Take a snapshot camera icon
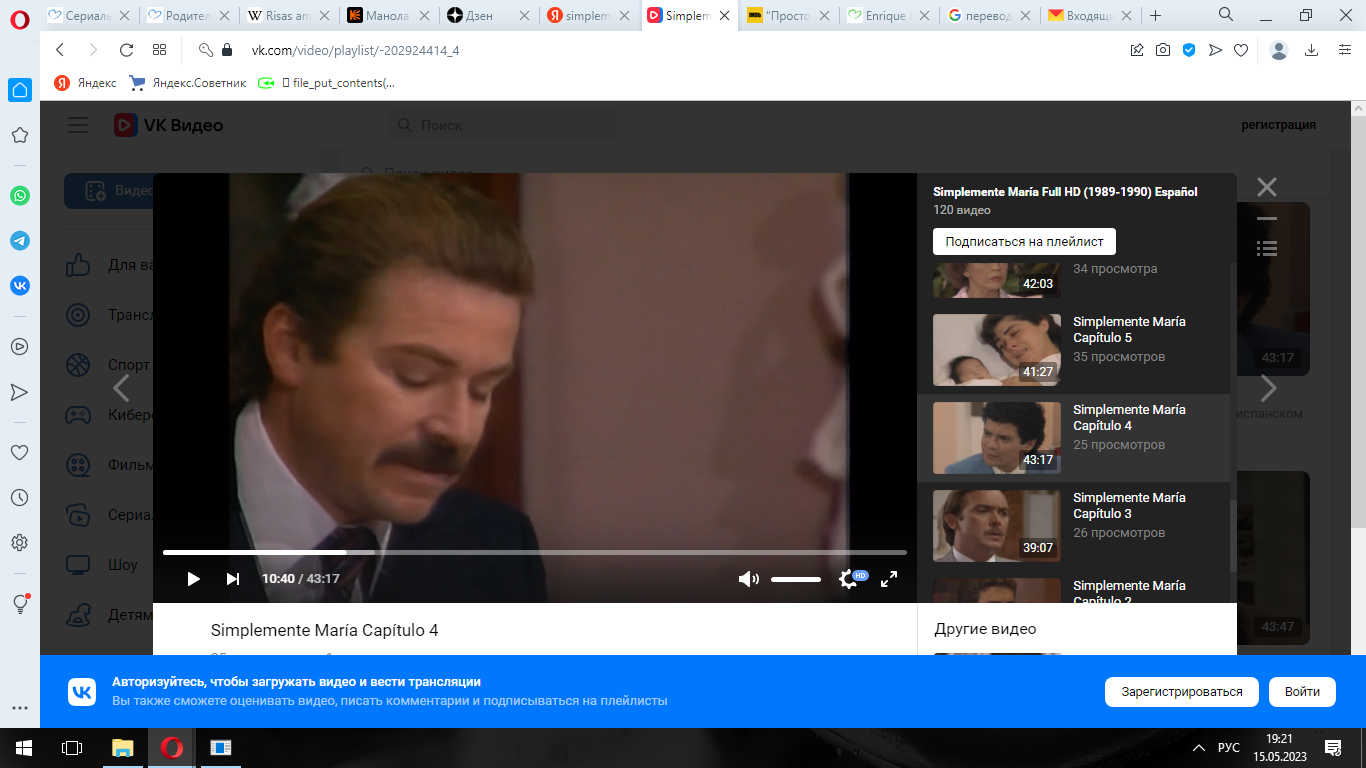The image size is (1366, 768). [x=1163, y=50]
